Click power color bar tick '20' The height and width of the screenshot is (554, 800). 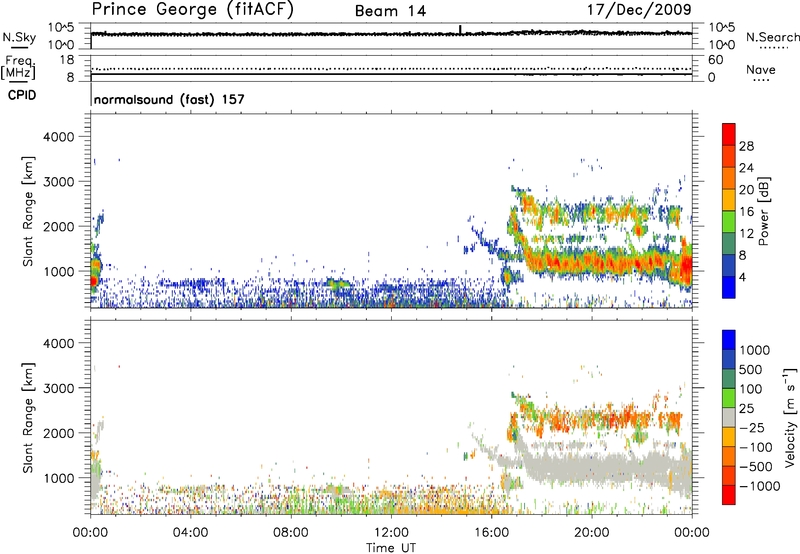[746, 190]
